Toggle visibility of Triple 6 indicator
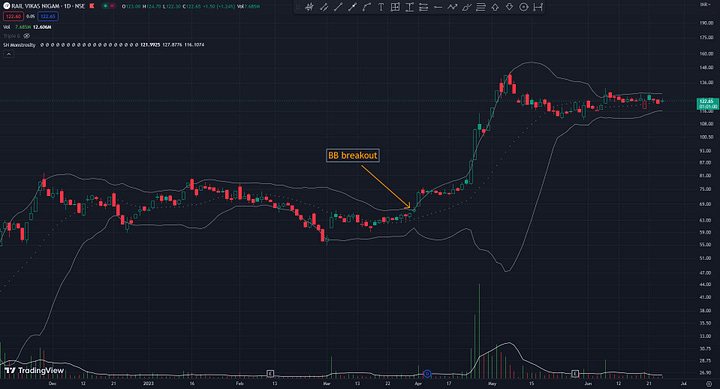720x389 pixels. coord(27,36)
